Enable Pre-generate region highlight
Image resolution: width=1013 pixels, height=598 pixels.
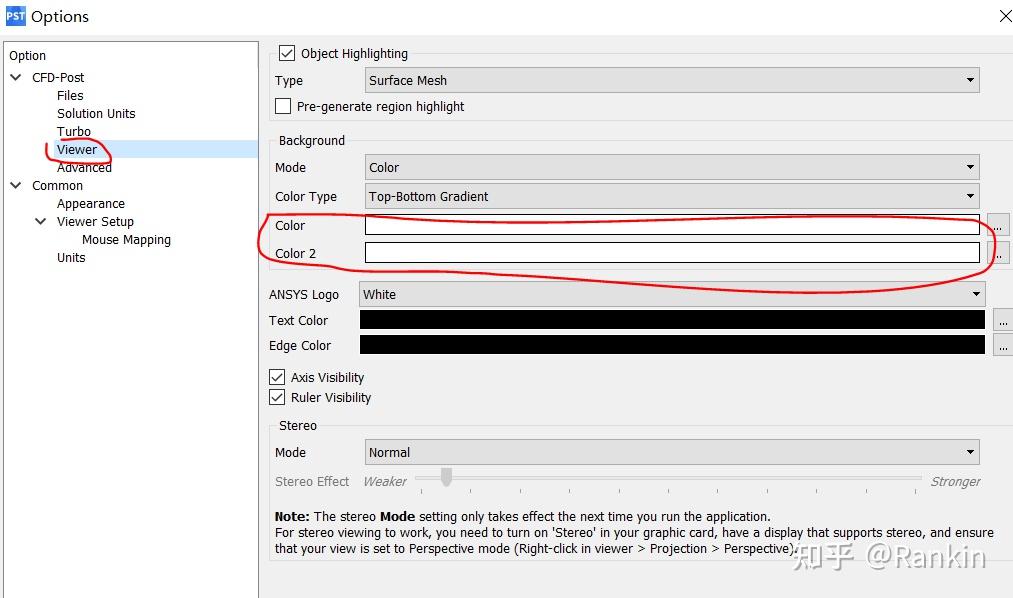tap(282, 106)
